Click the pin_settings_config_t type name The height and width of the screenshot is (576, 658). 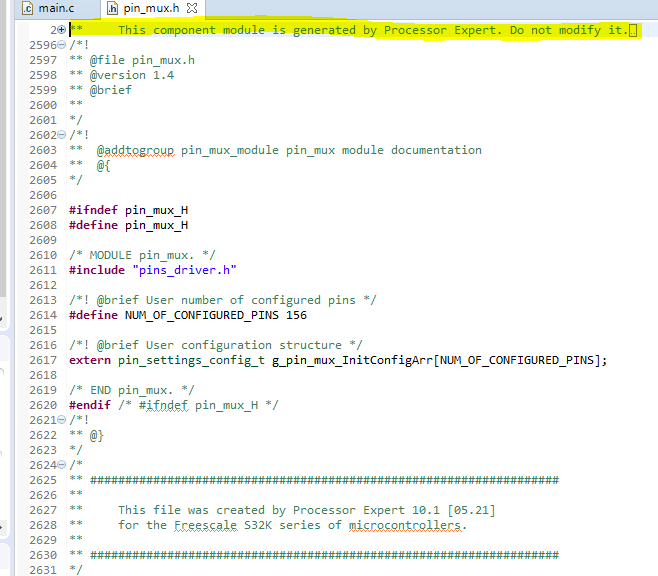pyautogui.click(x=191, y=360)
